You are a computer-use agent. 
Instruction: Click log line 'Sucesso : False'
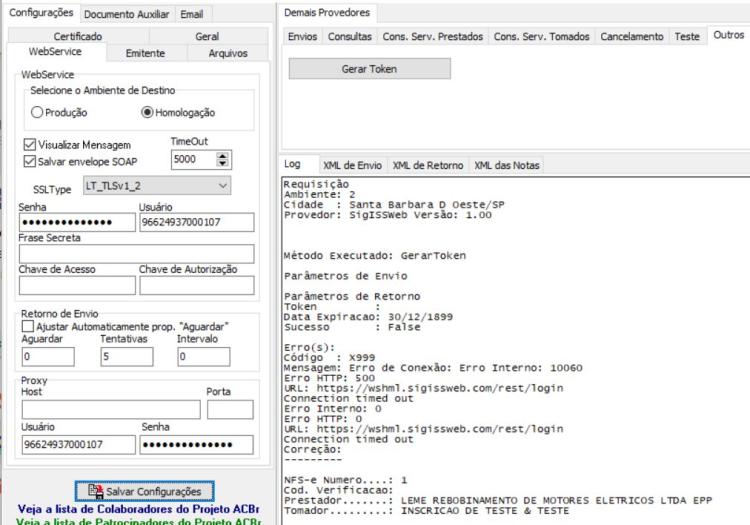click(x=352, y=327)
